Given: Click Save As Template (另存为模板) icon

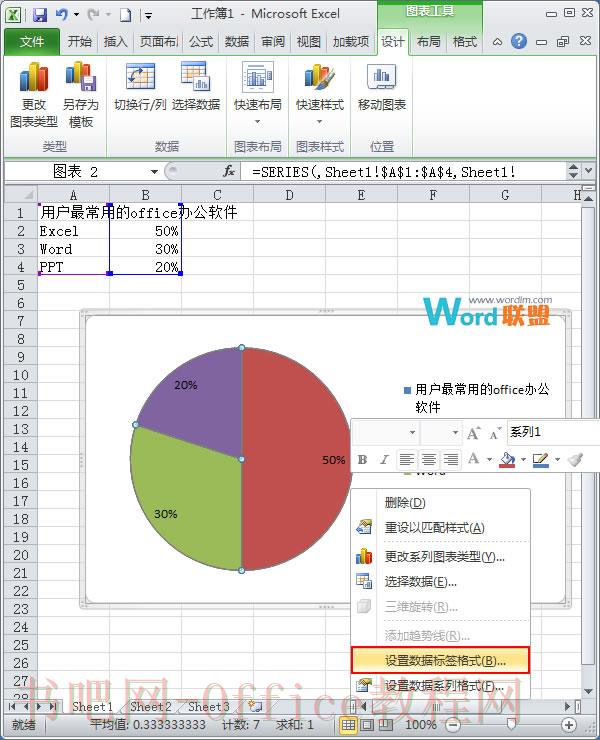Looking at the screenshot, I should coord(81,95).
